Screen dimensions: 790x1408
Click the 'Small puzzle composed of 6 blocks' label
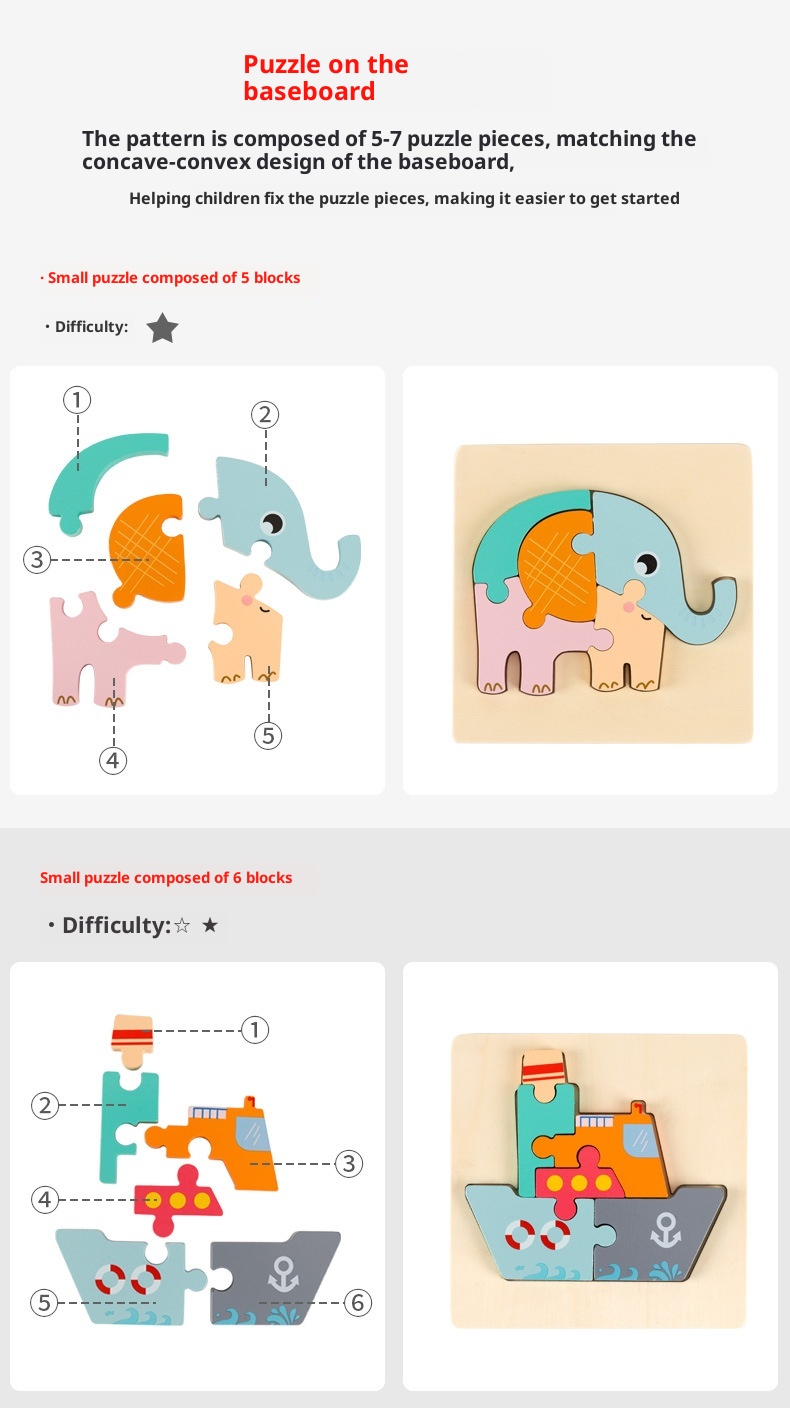[x=166, y=878]
